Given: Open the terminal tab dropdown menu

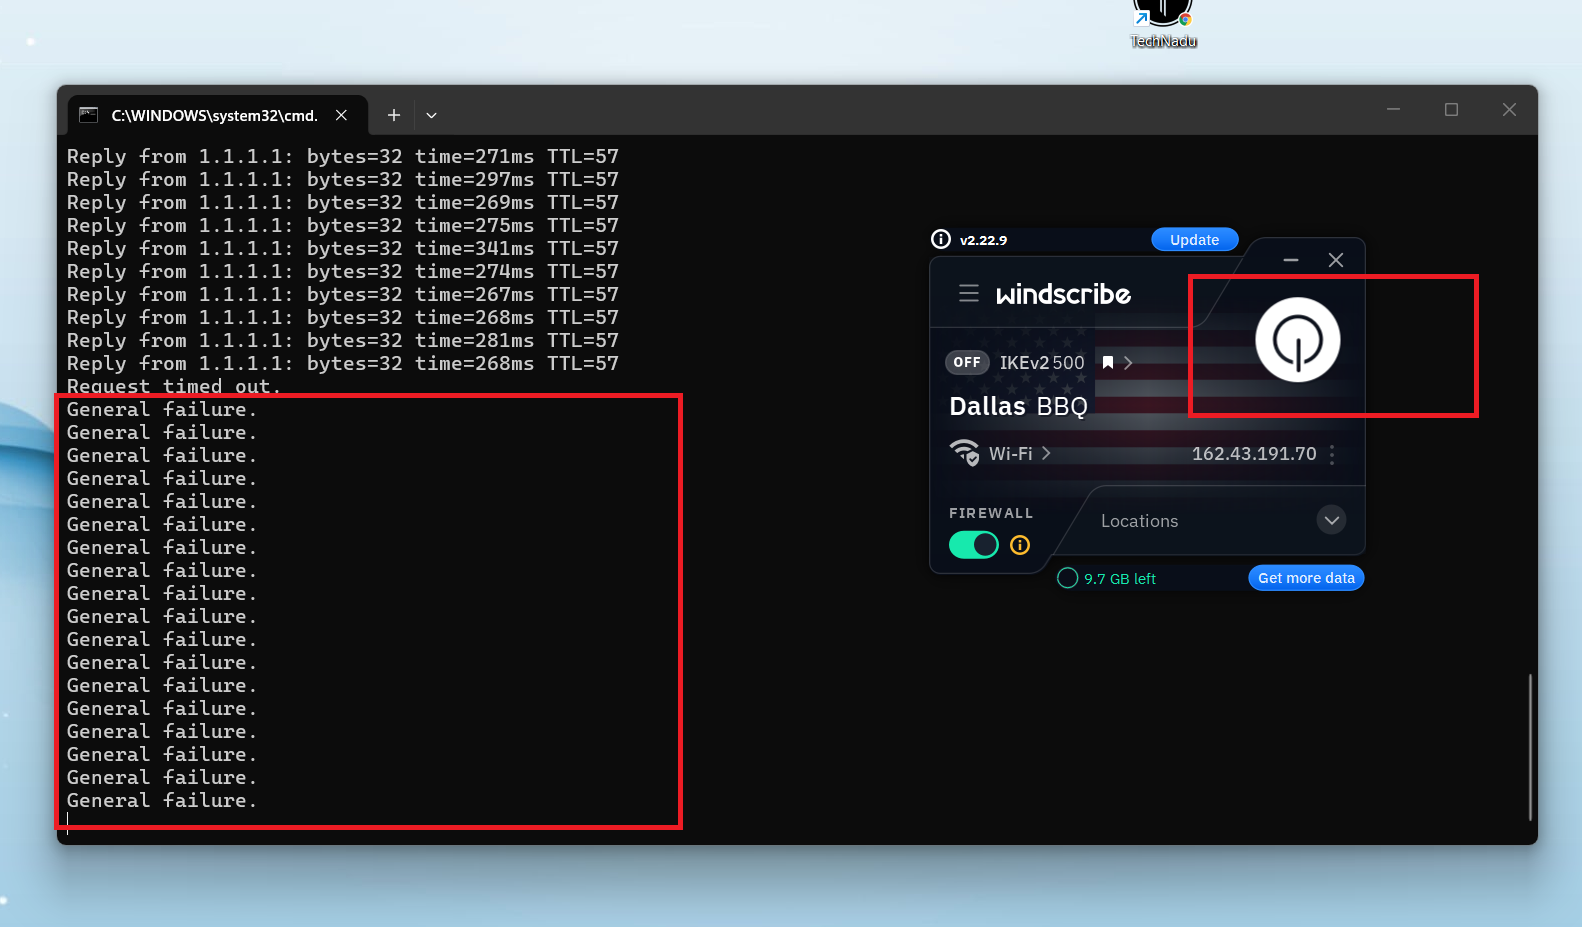Looking at the screenshot, I should coord(431,115).
